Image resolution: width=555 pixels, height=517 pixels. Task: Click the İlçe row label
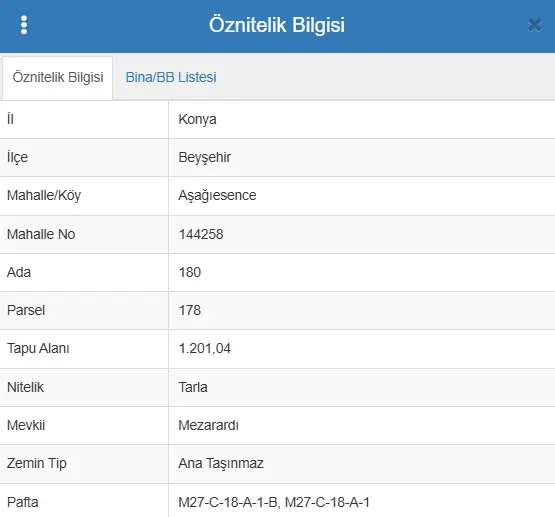tap(17, 157)
